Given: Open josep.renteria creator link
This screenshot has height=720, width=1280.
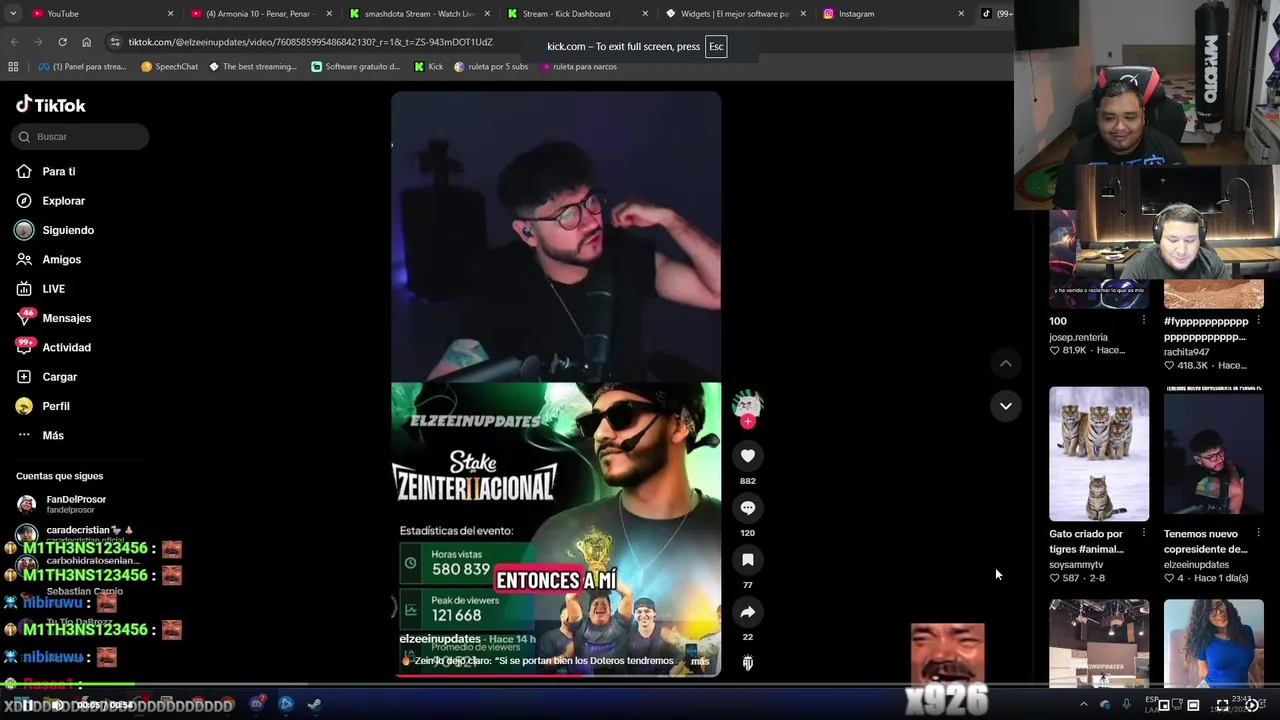Looking at the screenshot, I should tap(1078, 338).
